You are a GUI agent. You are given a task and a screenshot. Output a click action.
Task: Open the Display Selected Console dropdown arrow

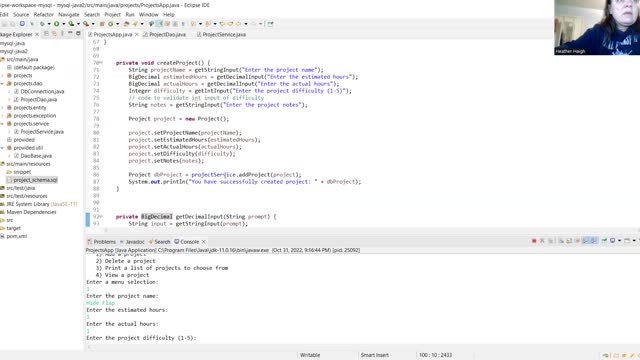point(620,241)
